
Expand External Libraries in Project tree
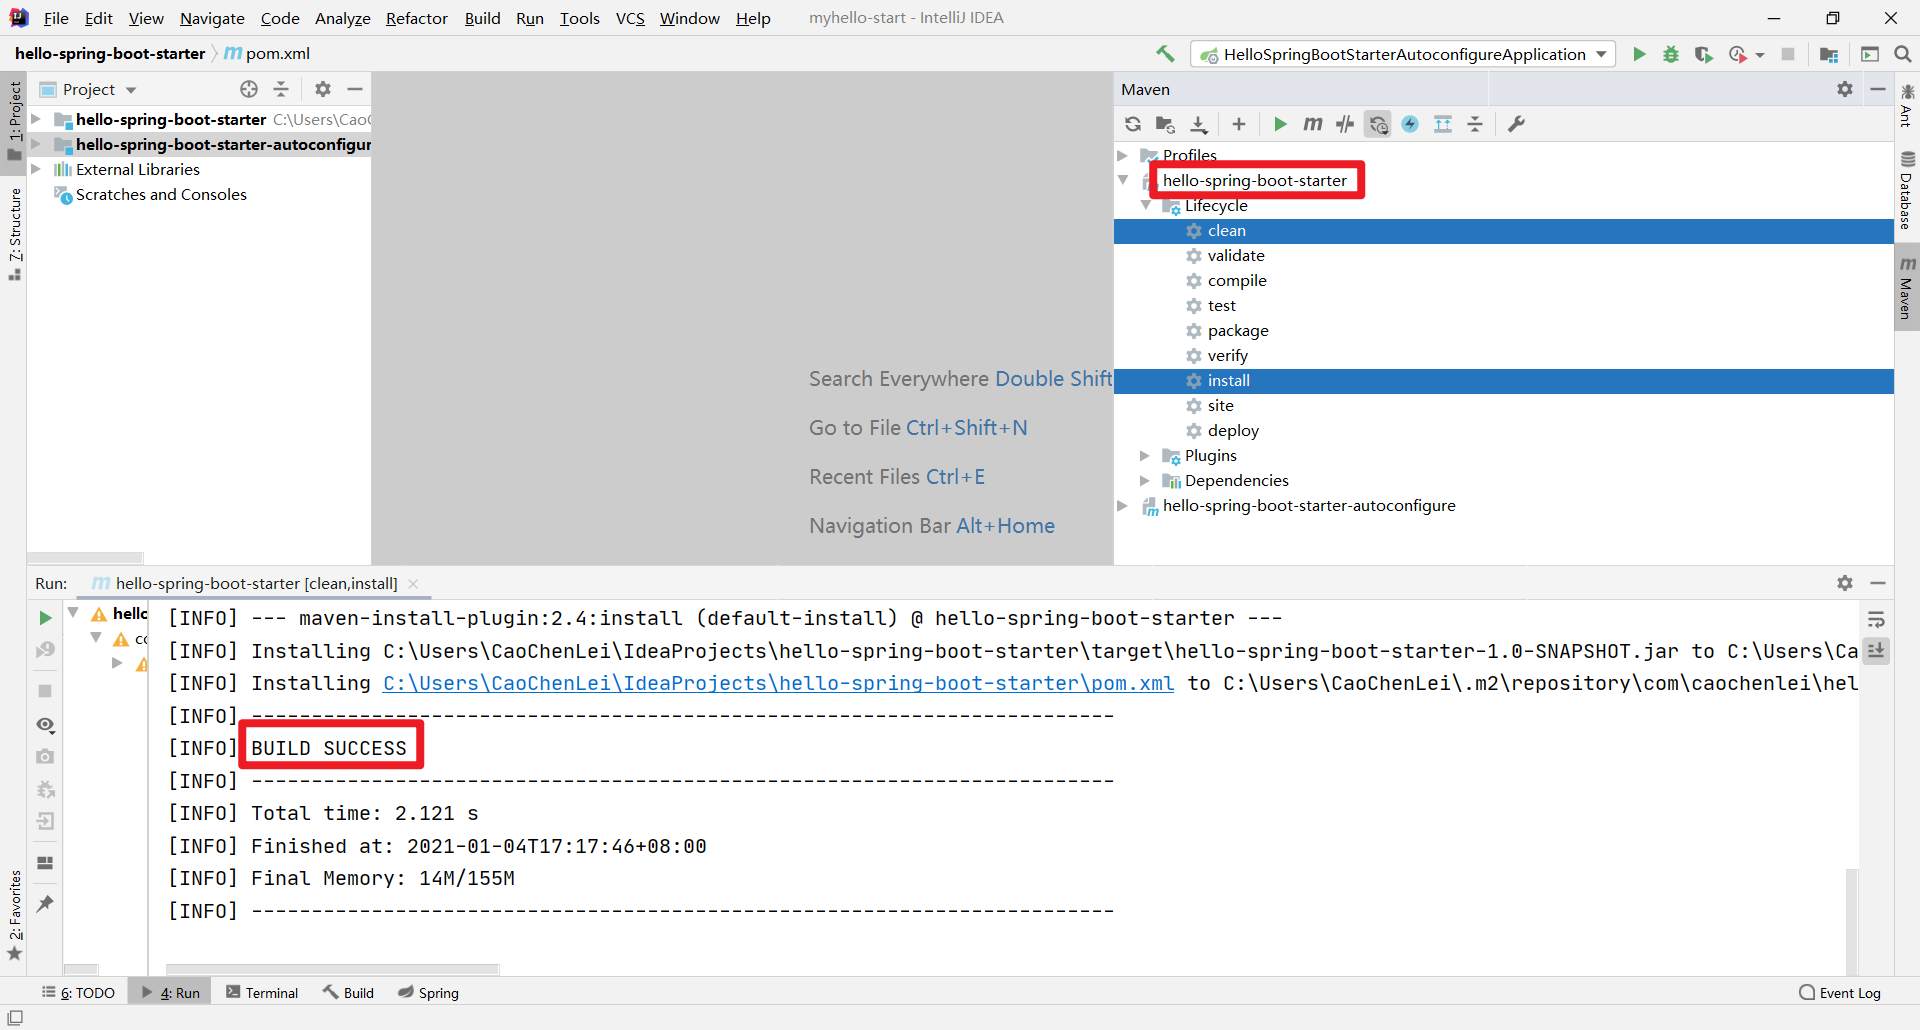coord(36,169)
